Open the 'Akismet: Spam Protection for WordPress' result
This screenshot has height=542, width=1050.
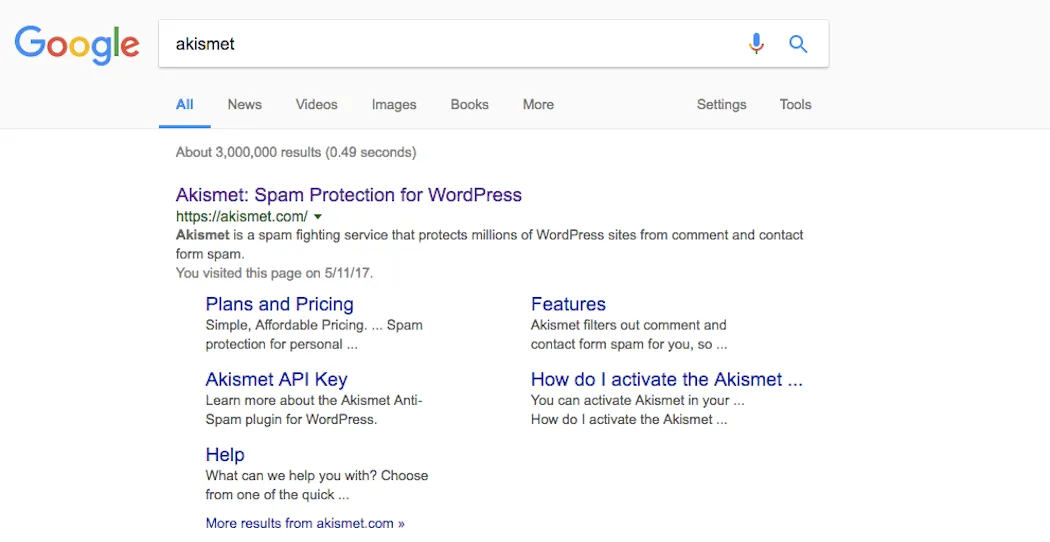348,194
